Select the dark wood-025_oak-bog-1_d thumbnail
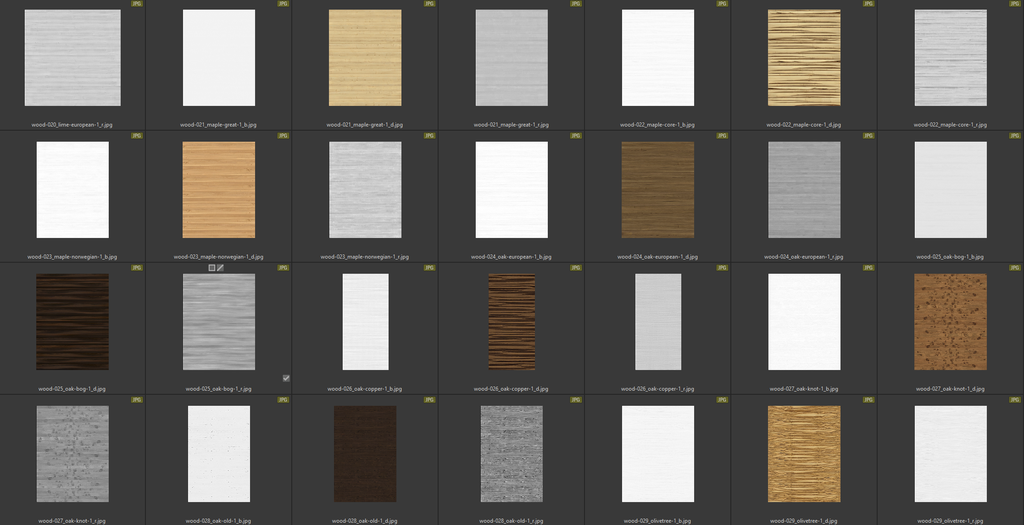 coord(72,322)
